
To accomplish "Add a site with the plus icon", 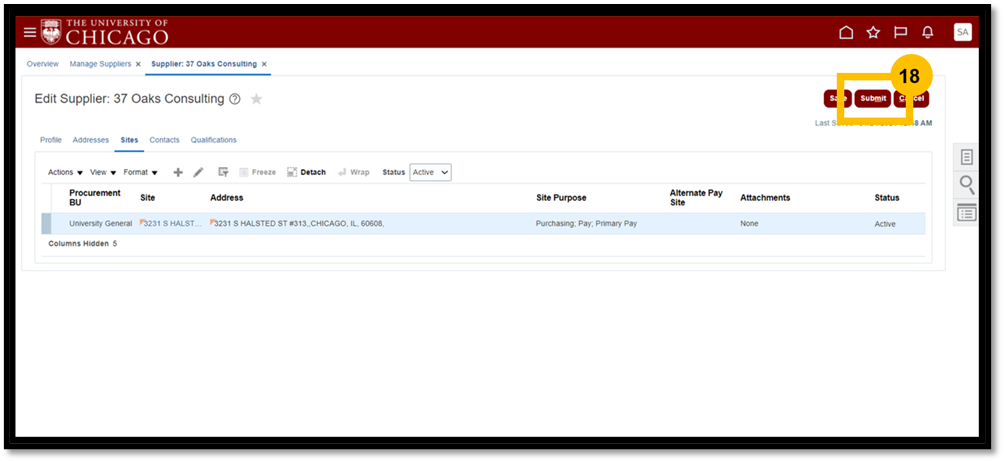I will pyautogui.click(x=178, y=172).
